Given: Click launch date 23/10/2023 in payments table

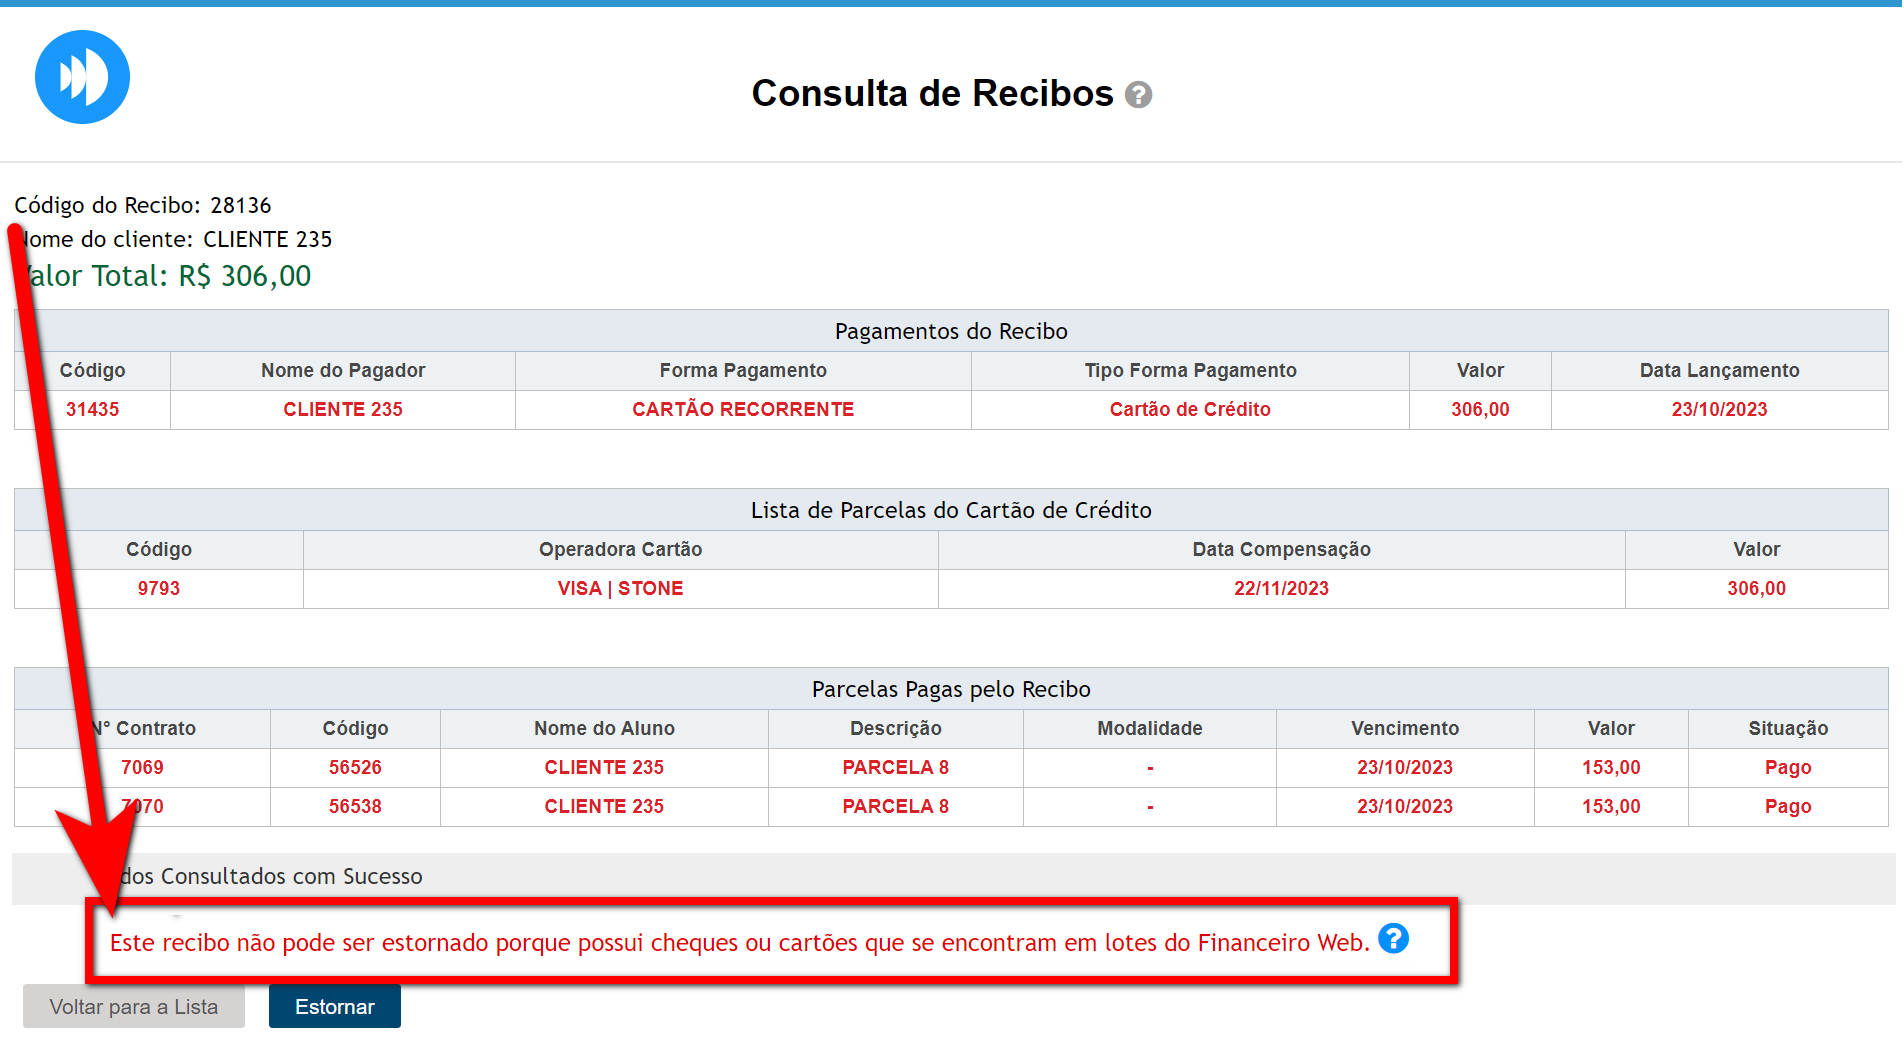Looking at the screenshot, I should click(1718, 409).
